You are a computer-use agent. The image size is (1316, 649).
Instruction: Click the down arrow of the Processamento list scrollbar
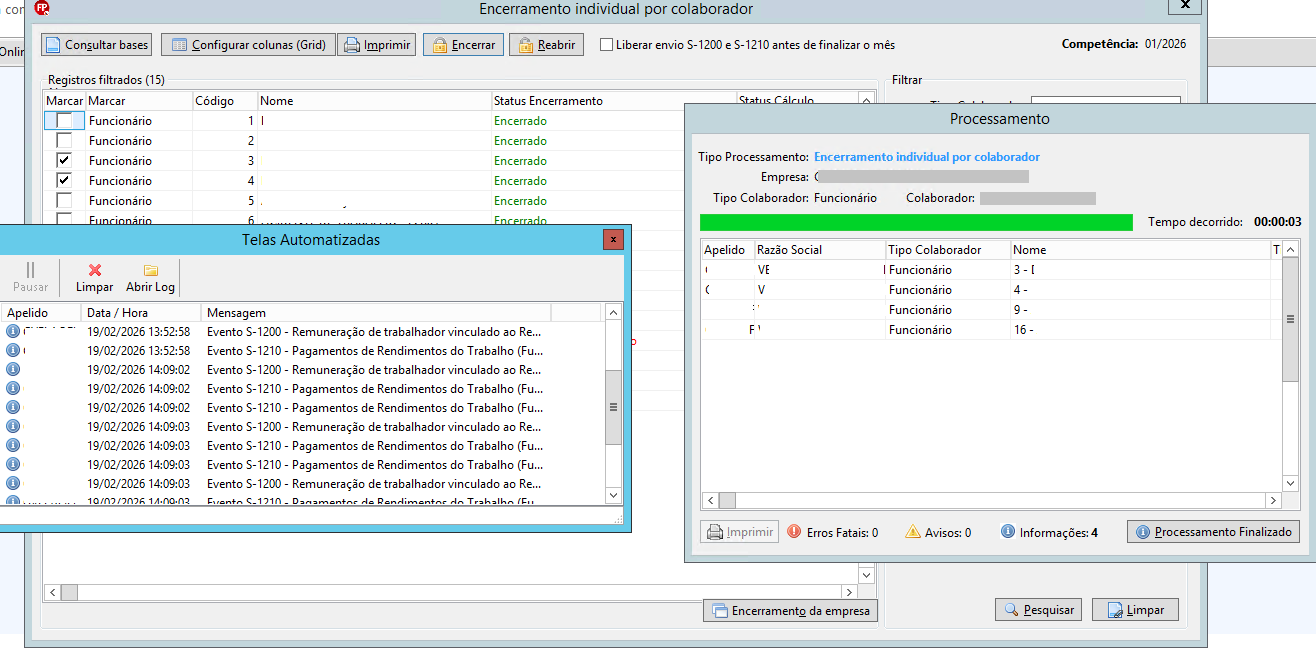[1291, 483]
